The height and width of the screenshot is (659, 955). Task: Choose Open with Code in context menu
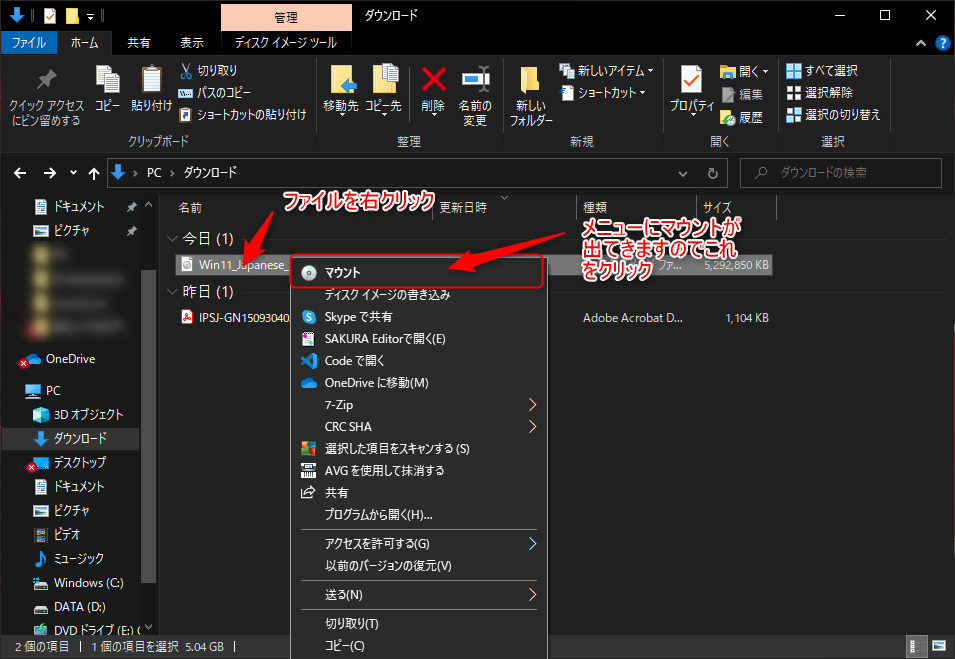click(419, 361)
